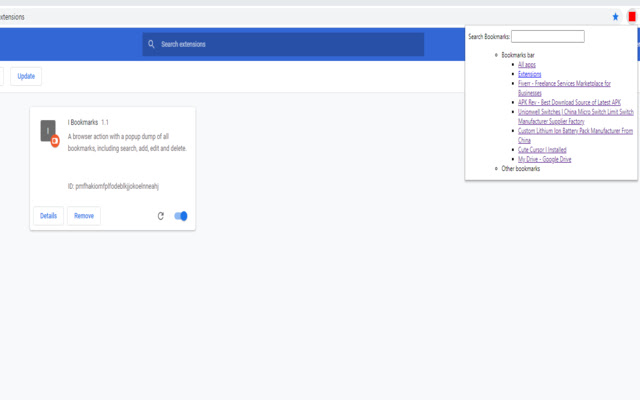Screen dimensions: 640x400
Task: Click the Search Bookmarks input box
Action: click(x=548, y=36)
